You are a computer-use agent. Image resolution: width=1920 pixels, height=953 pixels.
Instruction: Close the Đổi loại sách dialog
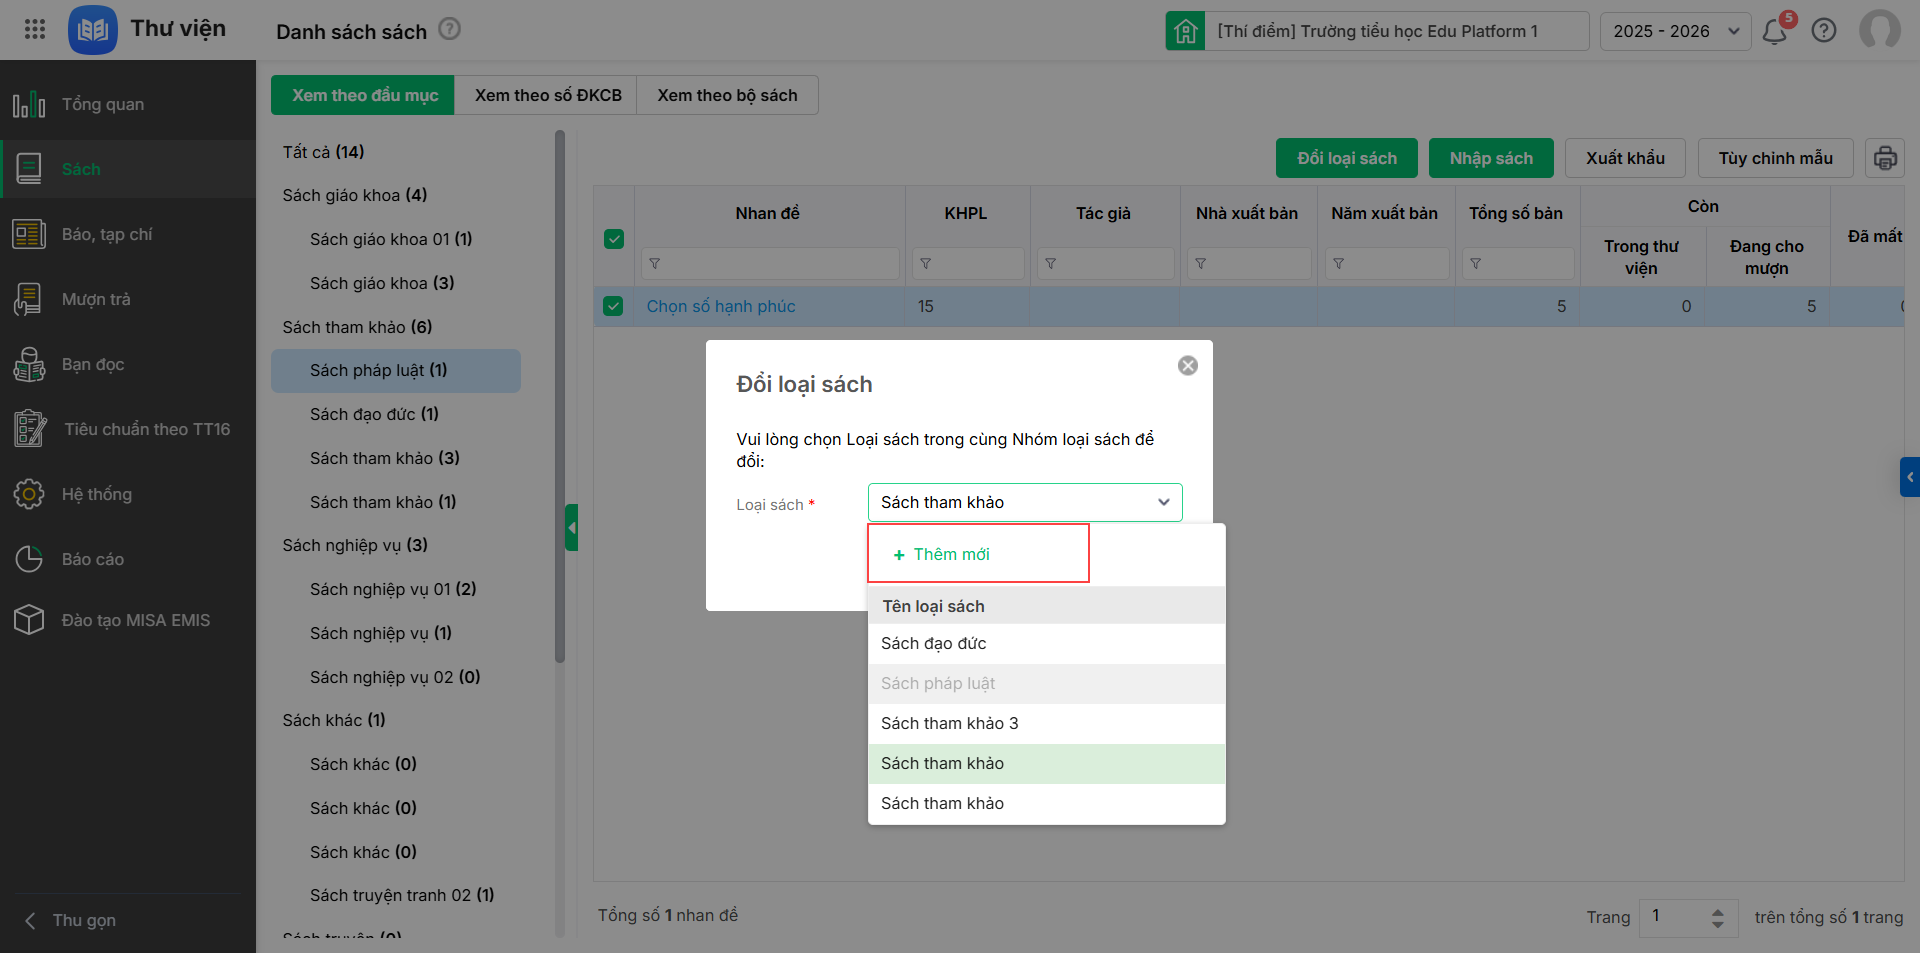[1188, 366]
